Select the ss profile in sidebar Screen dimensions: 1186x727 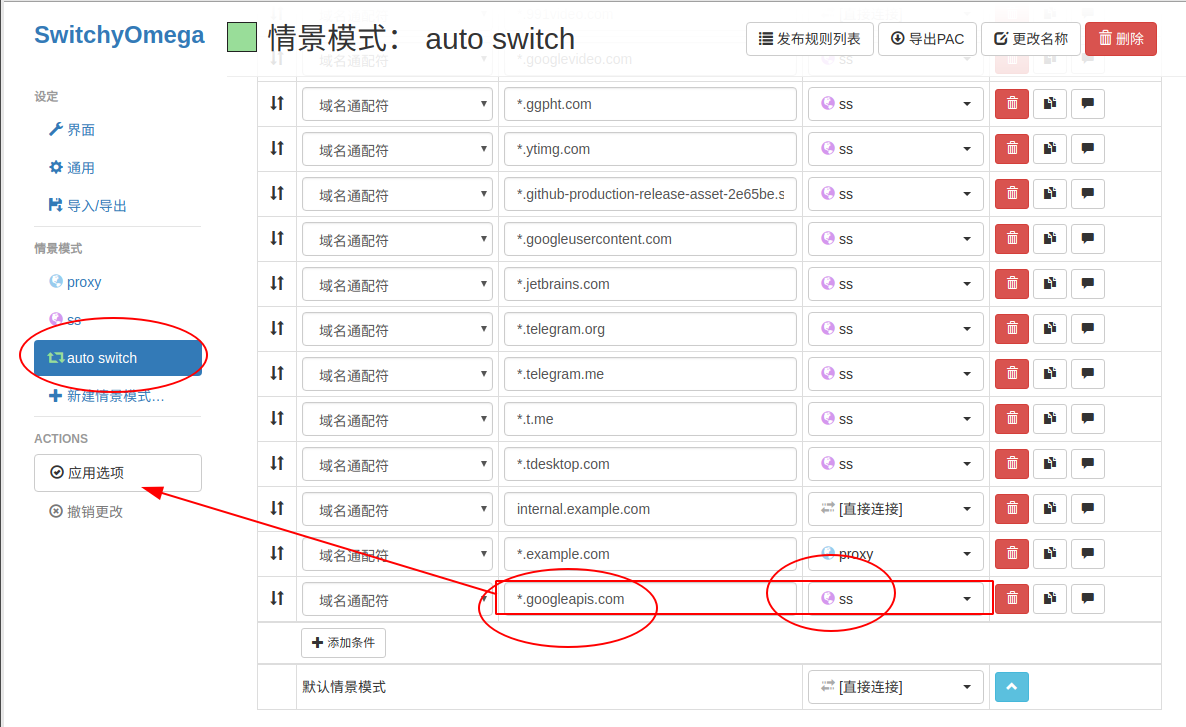tap(66, 320)
